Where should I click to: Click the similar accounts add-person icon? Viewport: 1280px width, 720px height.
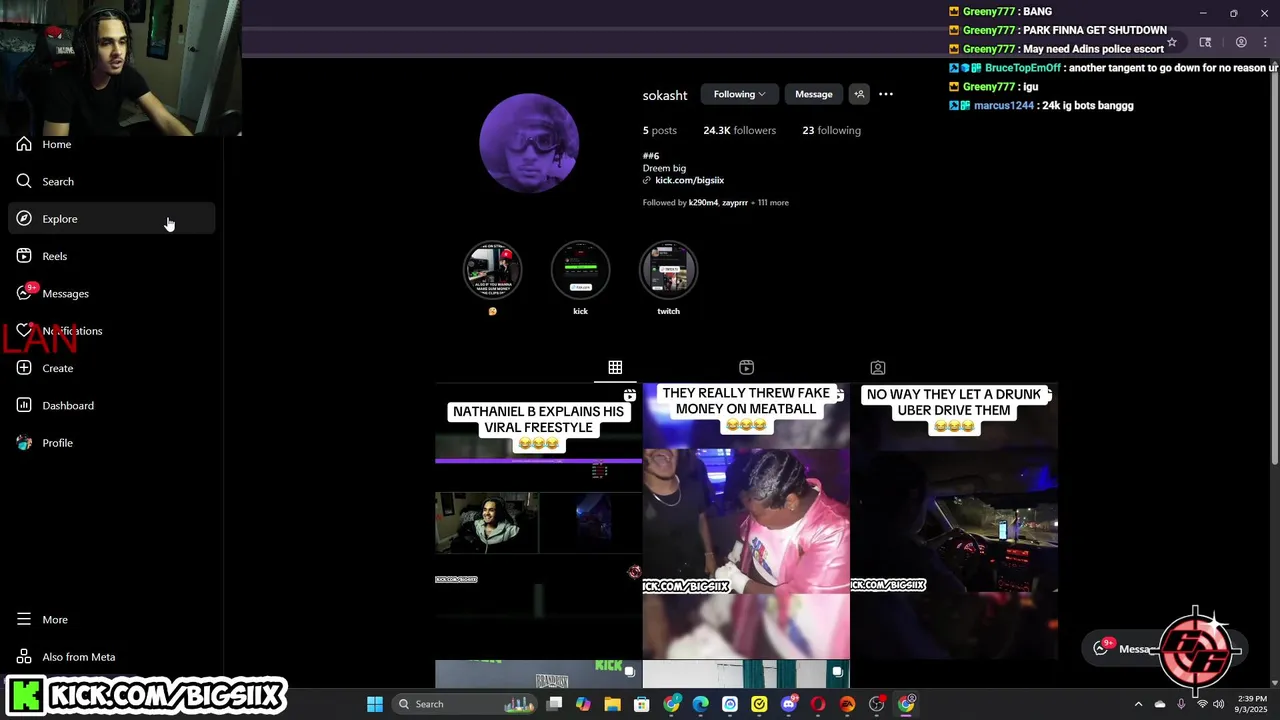859,94
